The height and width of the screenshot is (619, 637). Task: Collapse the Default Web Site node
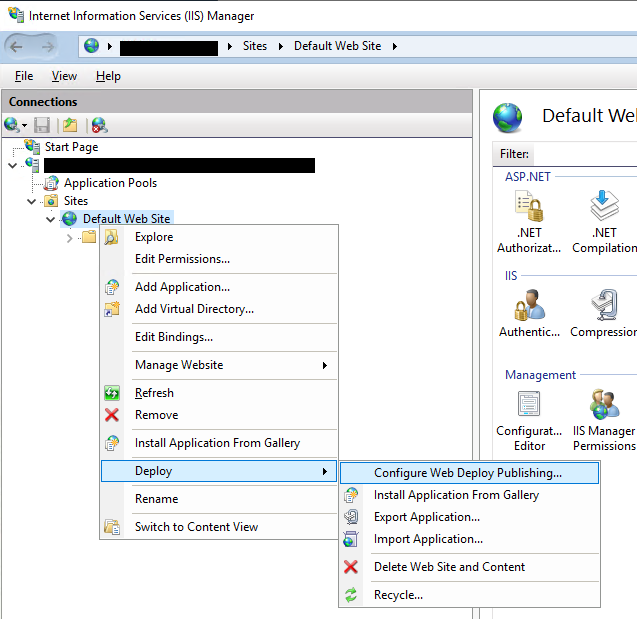(x=51, y=219)
